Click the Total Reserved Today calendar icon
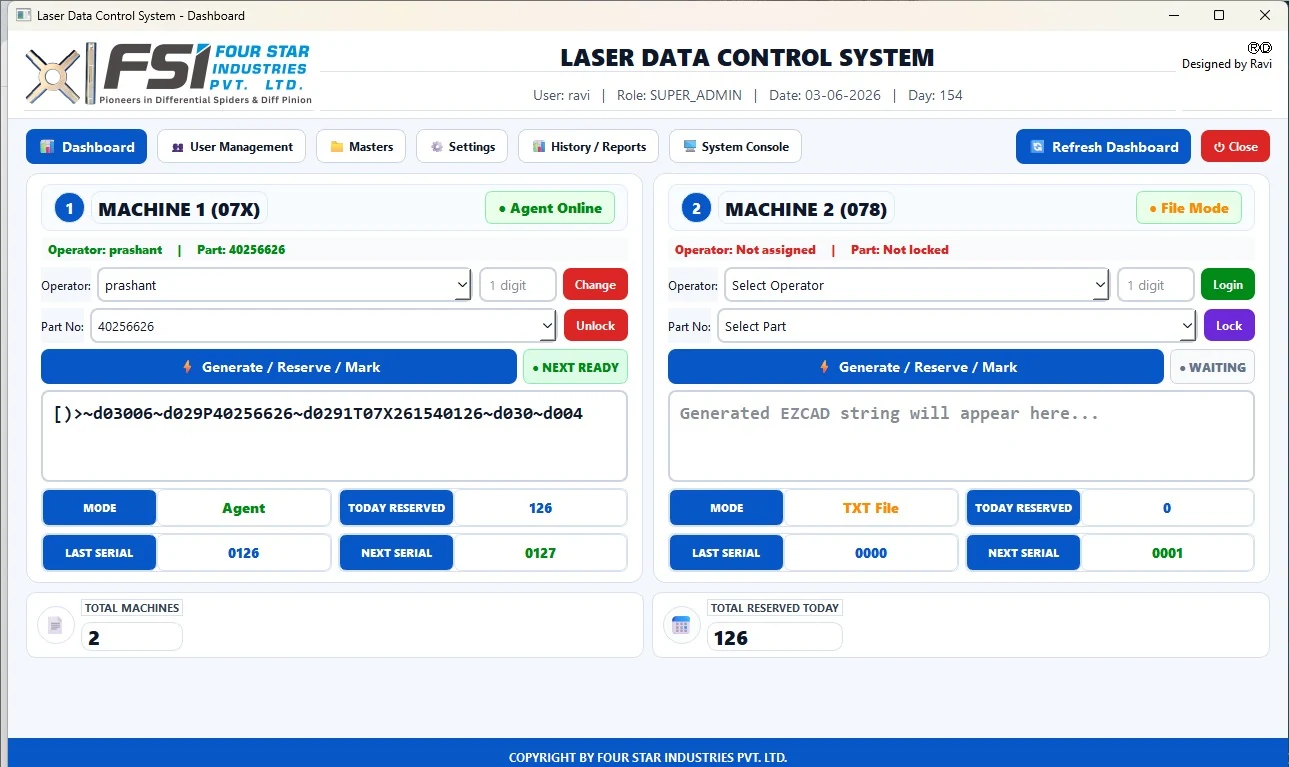The width and height of the screenshot is (1289, 767). (681, 625)
